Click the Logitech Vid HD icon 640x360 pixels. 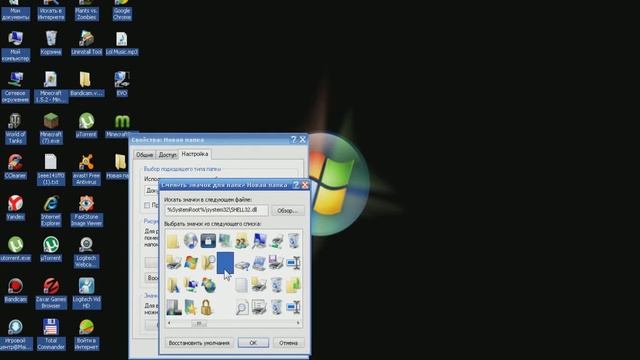click(86, 293)
